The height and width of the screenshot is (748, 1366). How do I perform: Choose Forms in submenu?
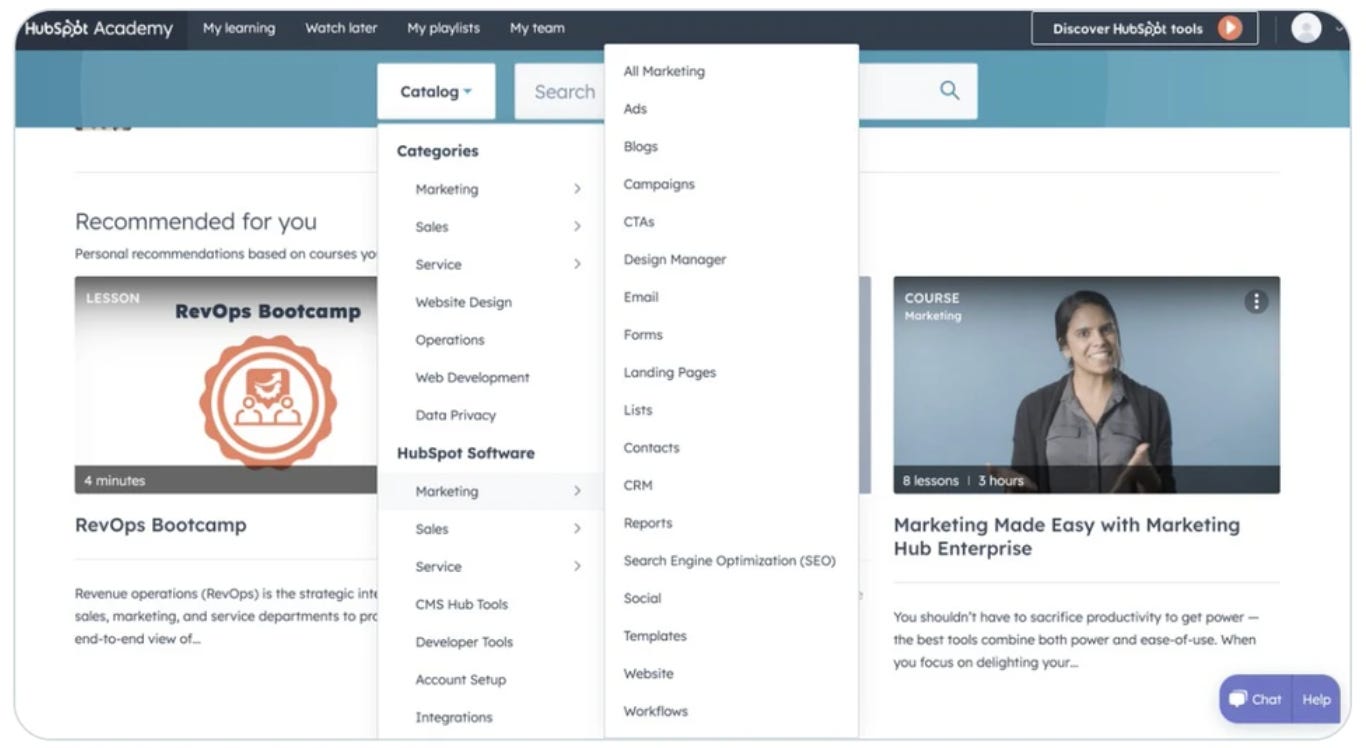coord(643,335)
